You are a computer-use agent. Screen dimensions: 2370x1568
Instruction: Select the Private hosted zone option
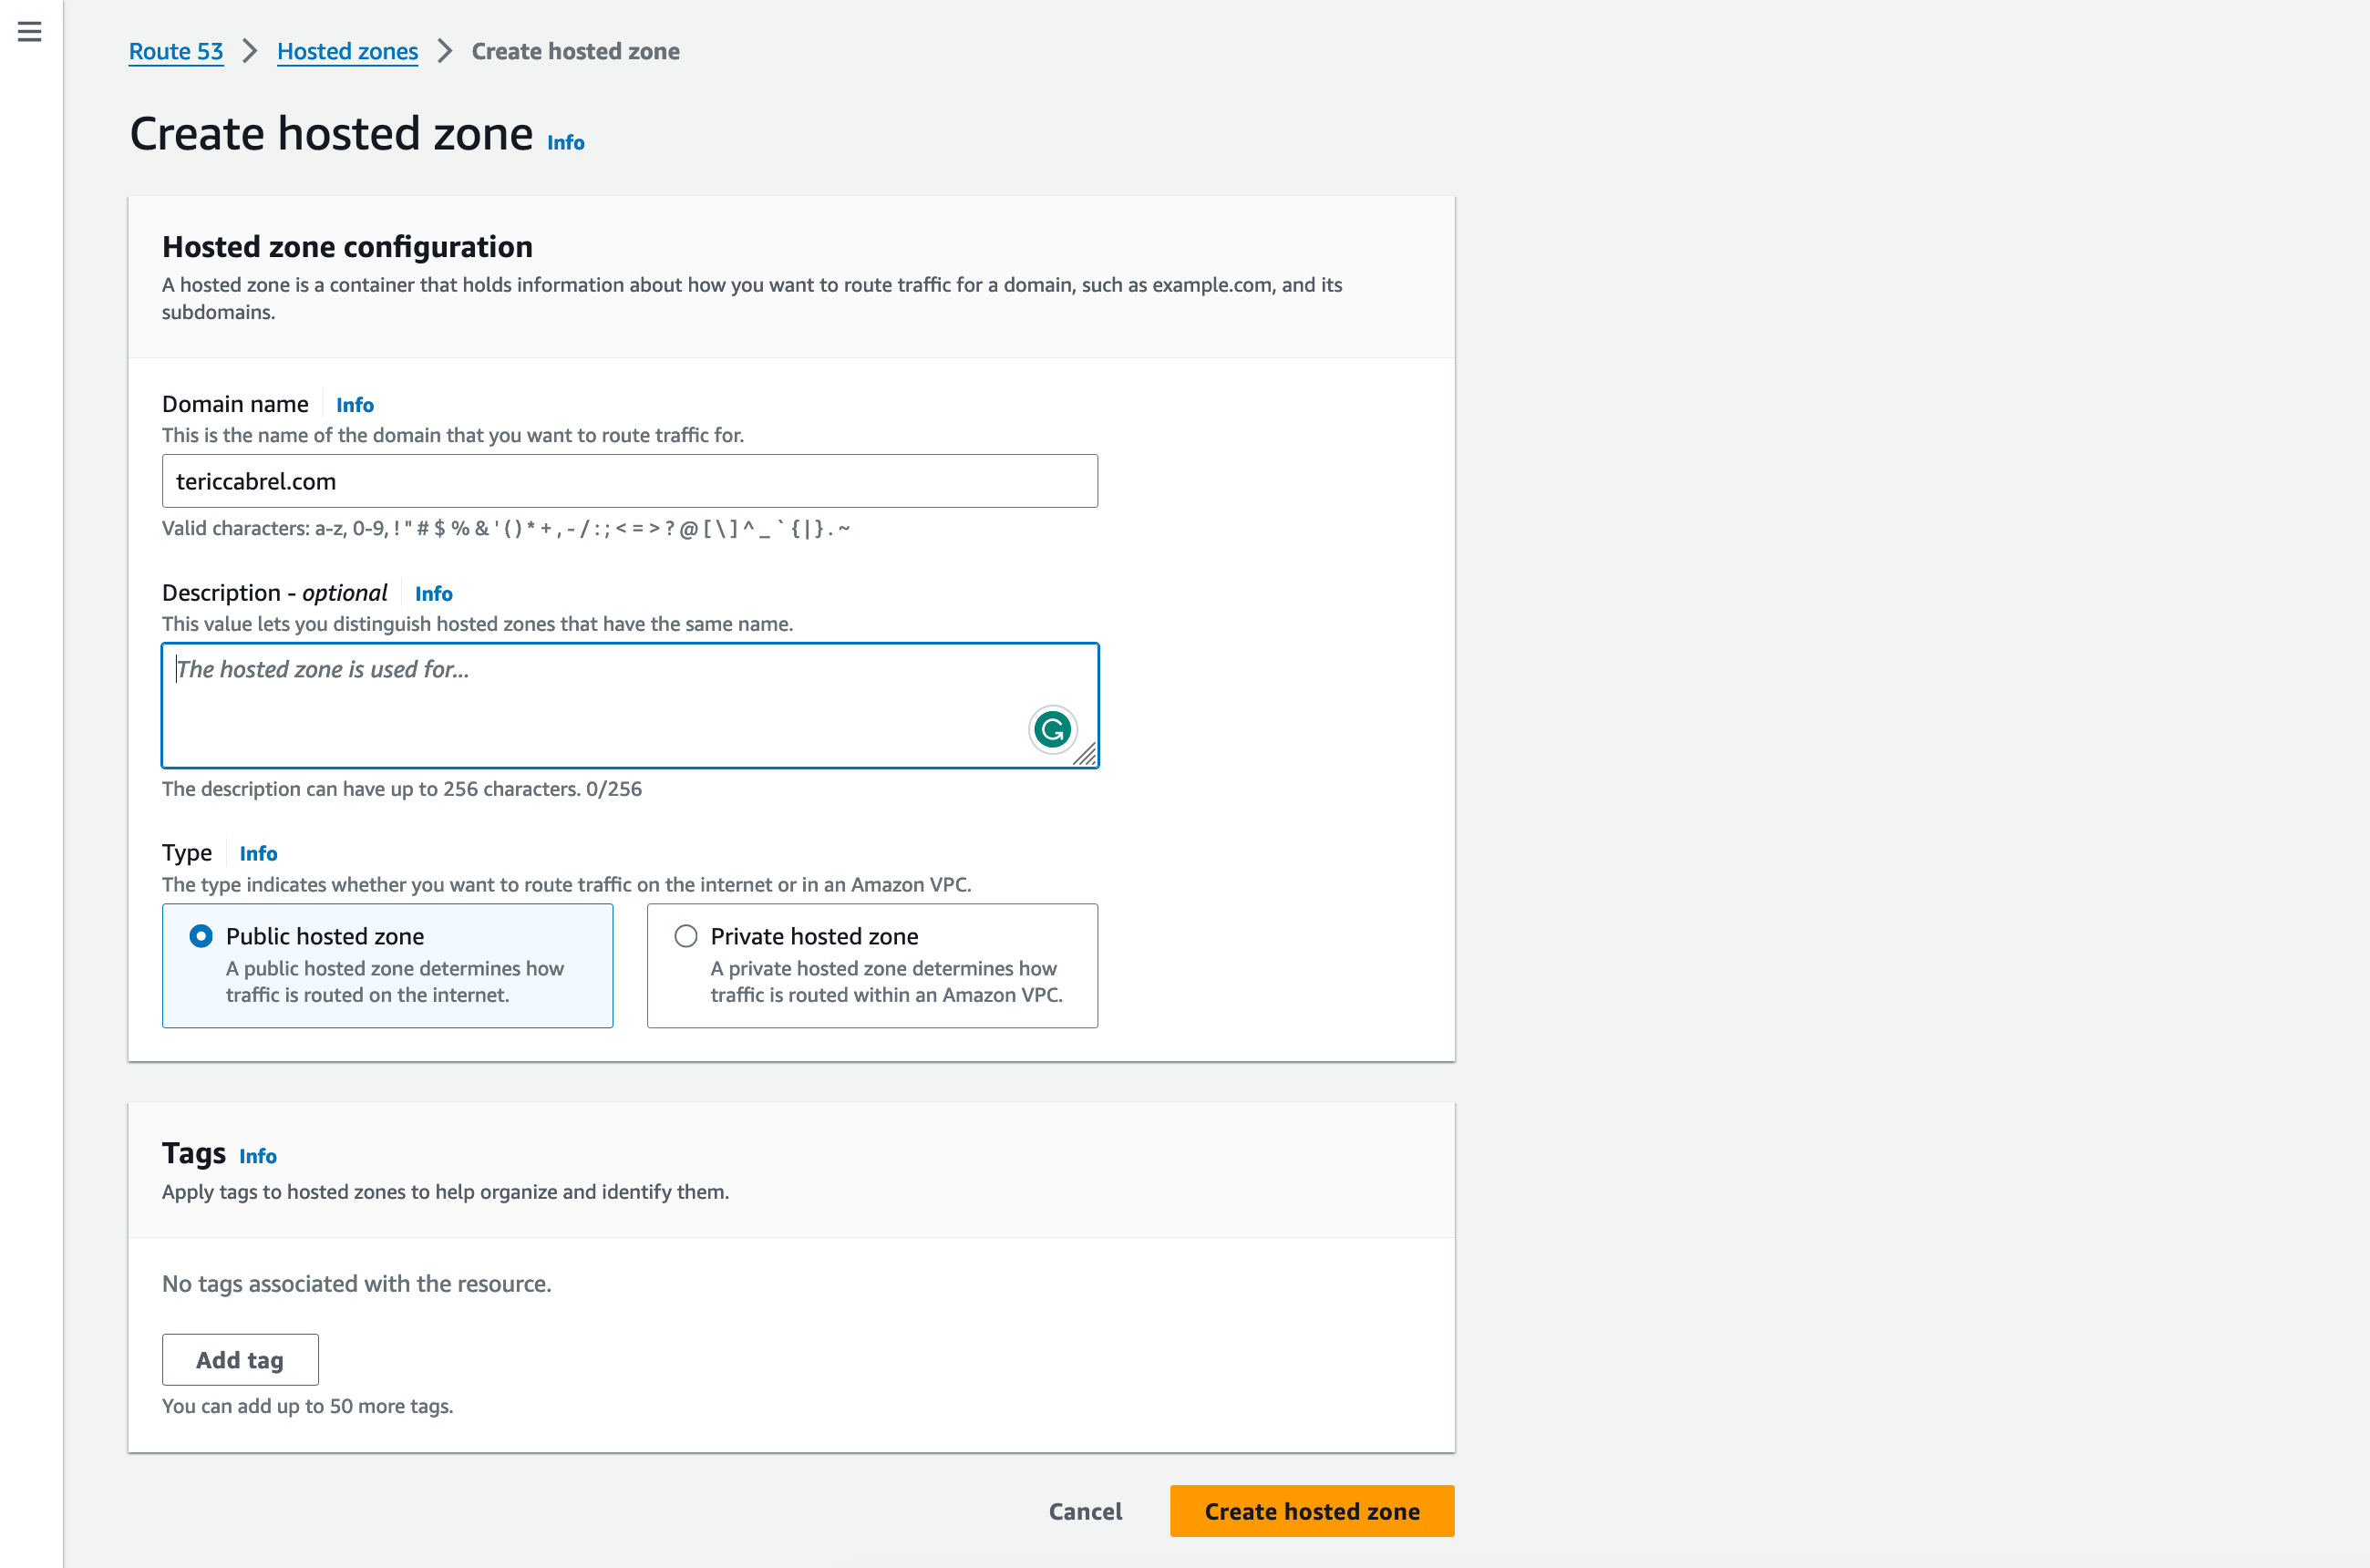tap(685, 936)
